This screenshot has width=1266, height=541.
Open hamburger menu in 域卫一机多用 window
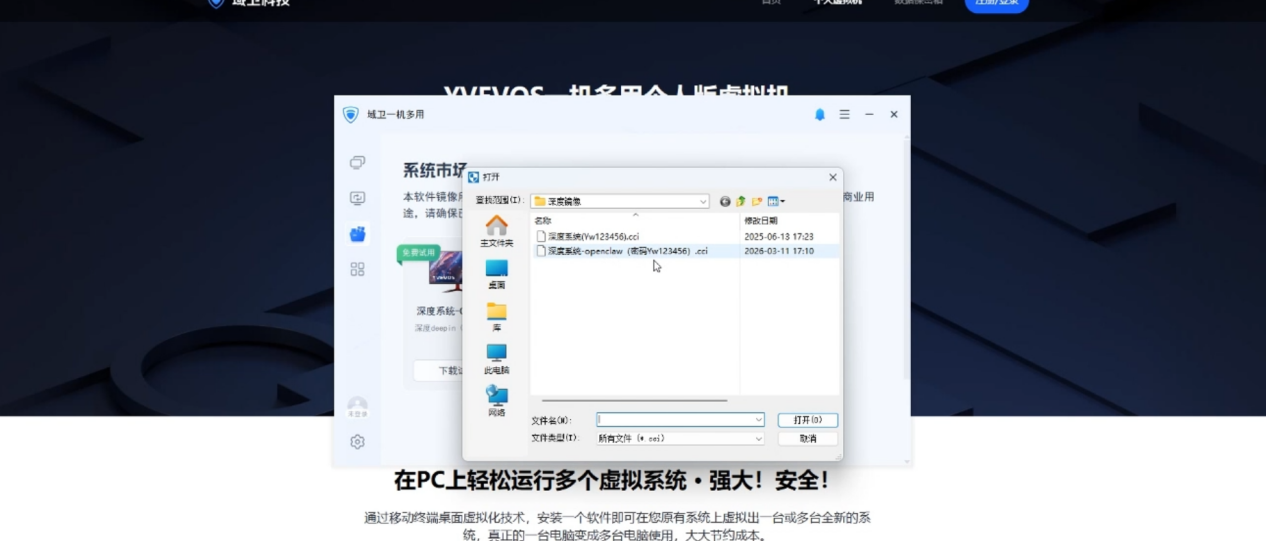[x=845, y=115]
